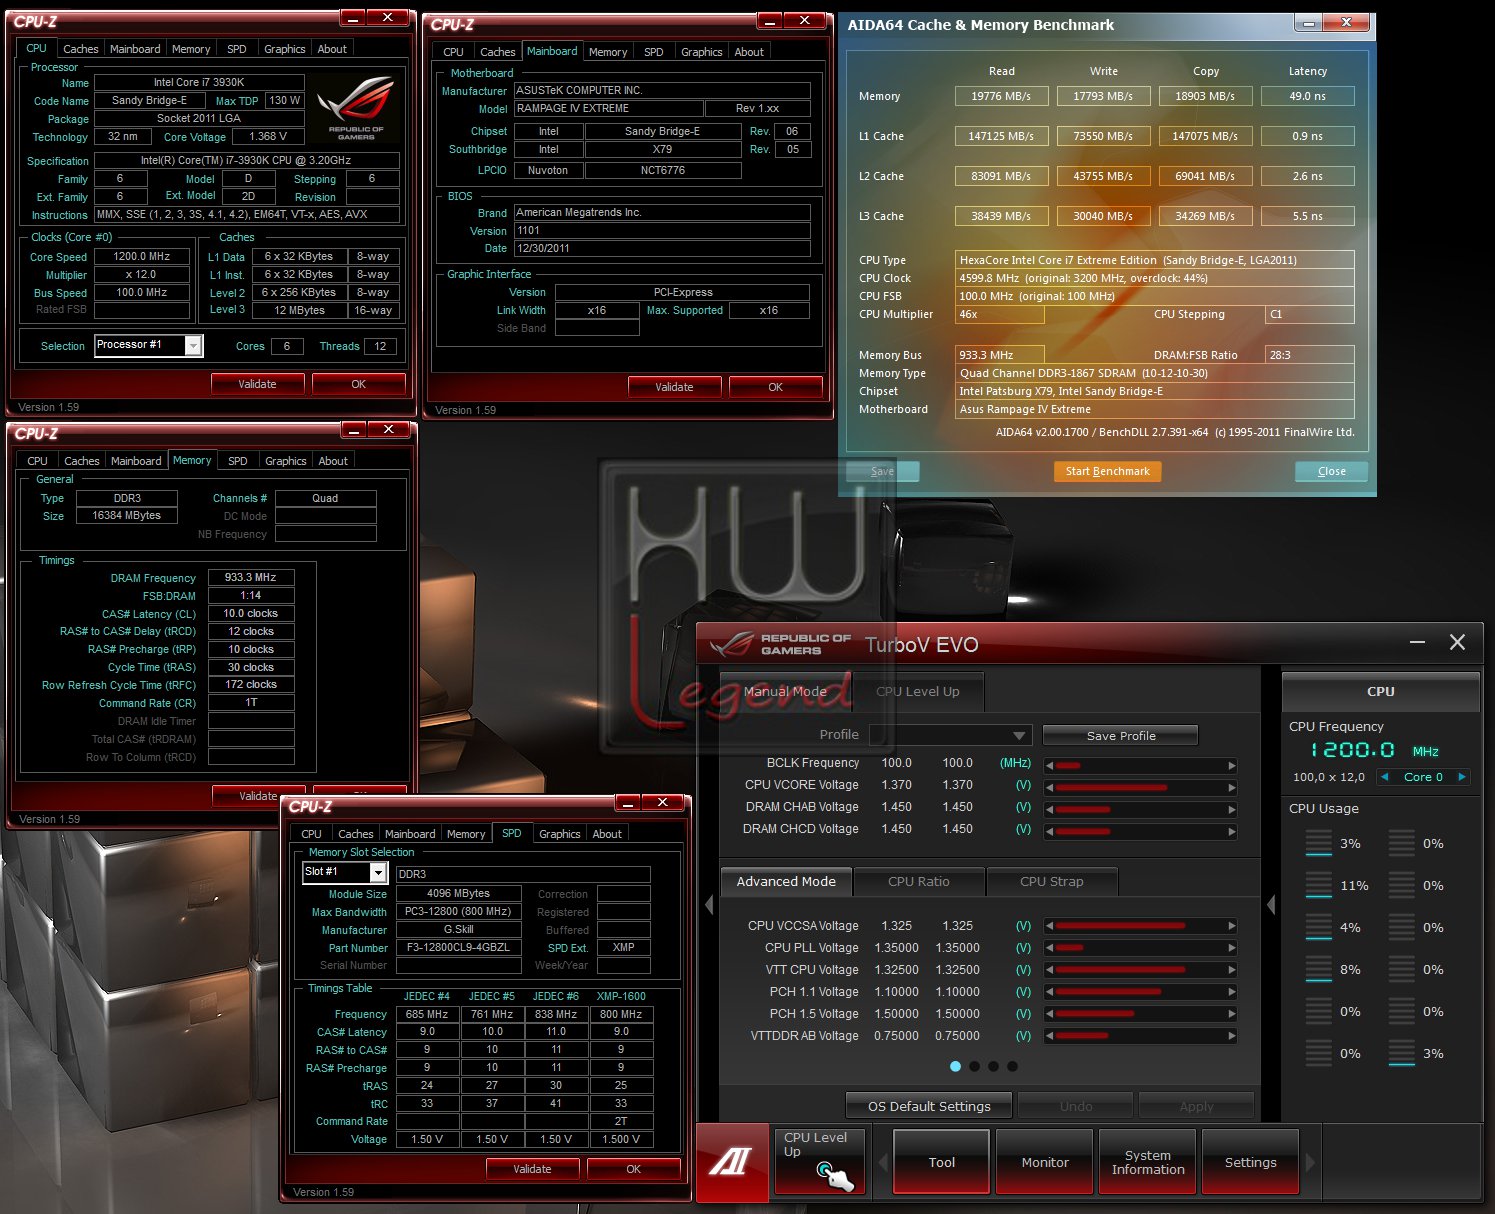The image size is (1495, 1214).
Task: Open the Profile dropdown in TurboV EVO
Action: coord(949,735)
